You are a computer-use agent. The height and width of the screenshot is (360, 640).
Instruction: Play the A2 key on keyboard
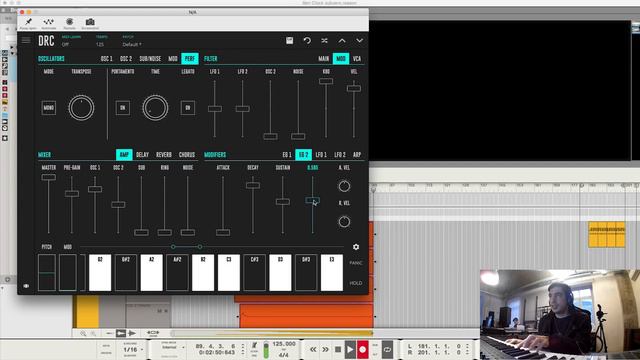[x=151, y=273]
